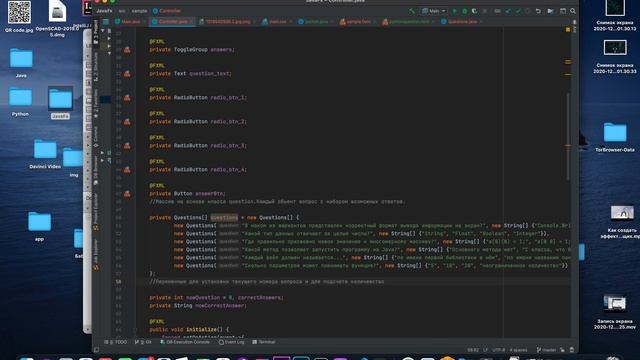Open the Как создать эффект desktop file
Screen dimensions: 640x360
click(622, 222)
